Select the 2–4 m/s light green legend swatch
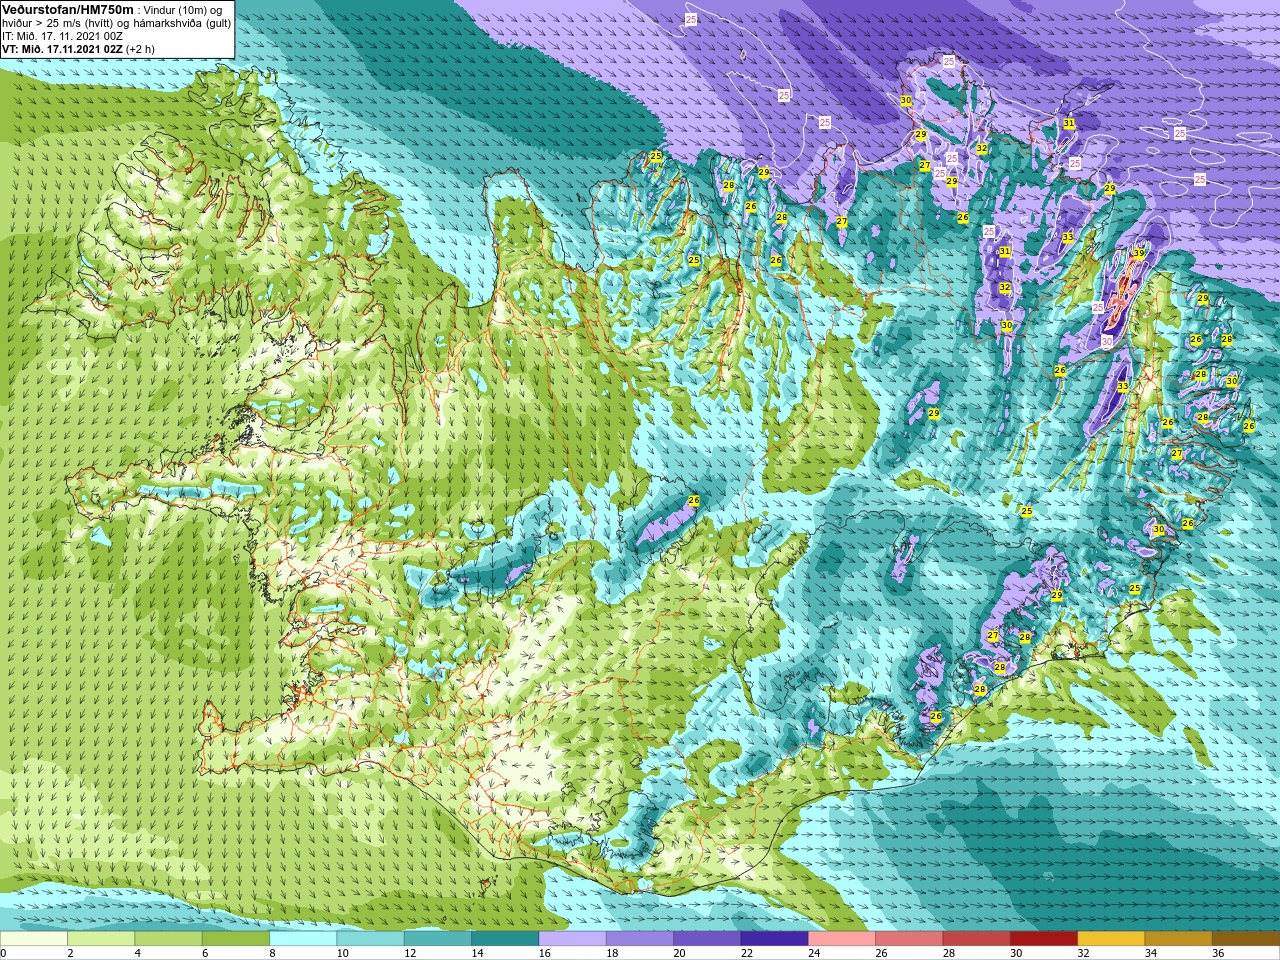 (101, 939)
